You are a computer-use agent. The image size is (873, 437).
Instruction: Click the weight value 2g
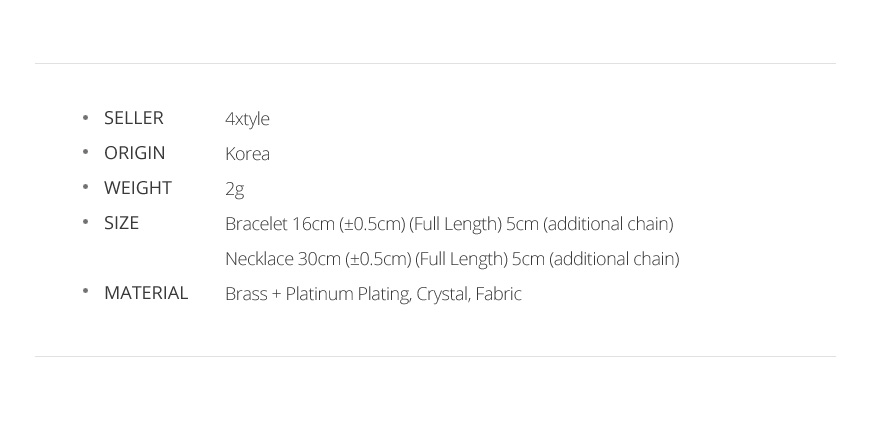point(234,189)
